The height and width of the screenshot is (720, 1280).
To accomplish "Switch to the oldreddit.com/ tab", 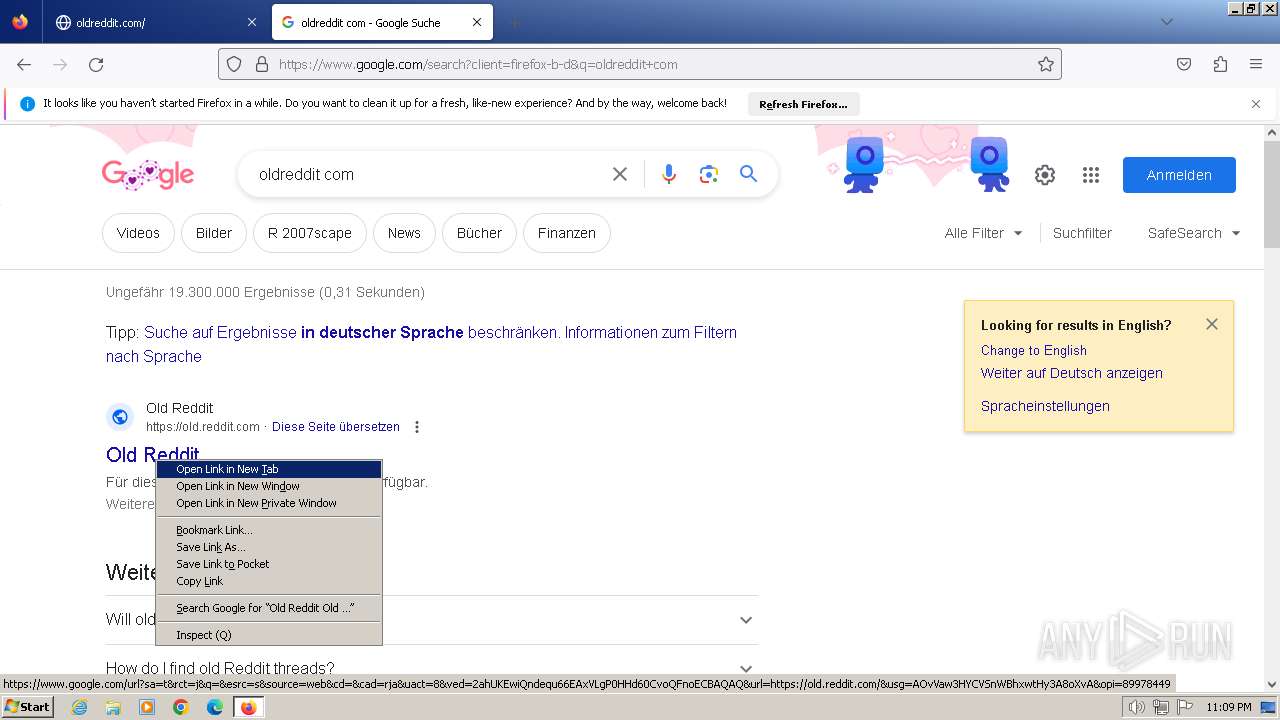I will tap(155, 22).
